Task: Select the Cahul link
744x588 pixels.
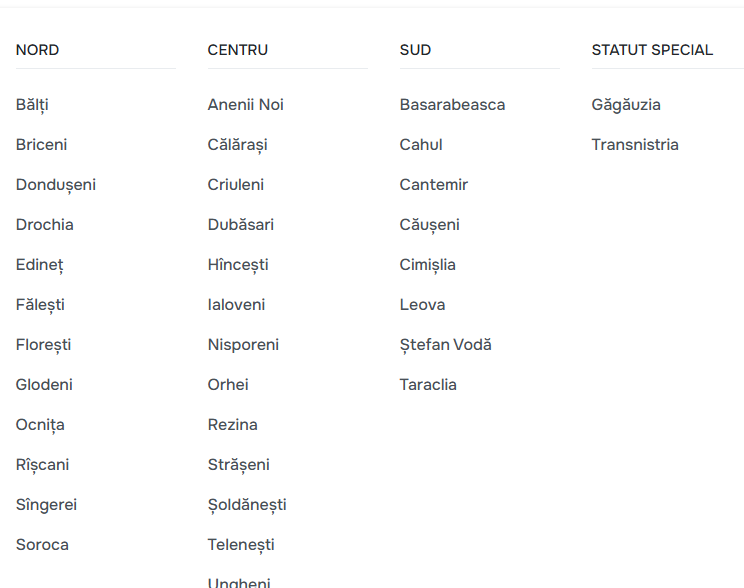Action: 421,145
